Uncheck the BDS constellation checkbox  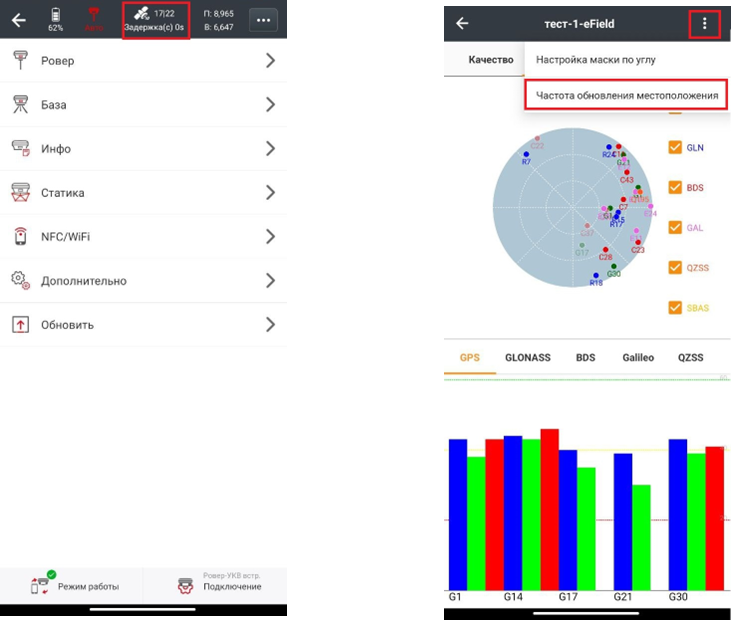[x=675, y=187]
